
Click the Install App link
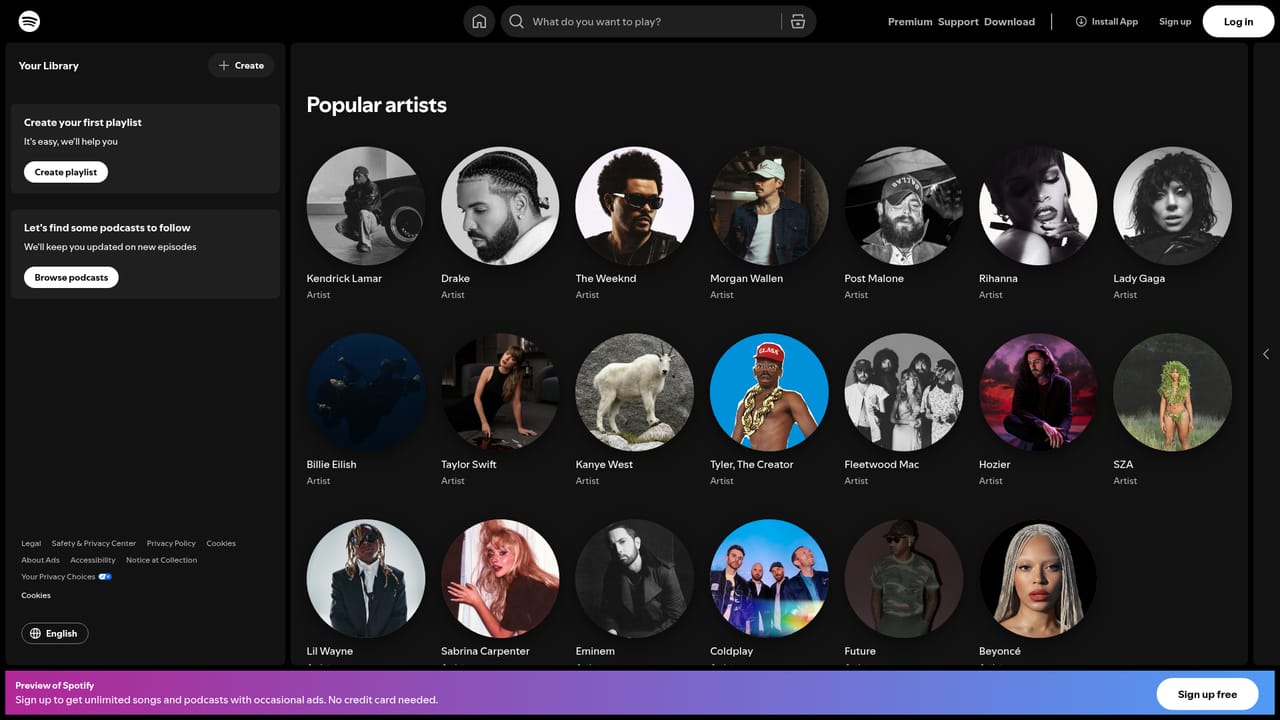click(x=1107, y=21)
